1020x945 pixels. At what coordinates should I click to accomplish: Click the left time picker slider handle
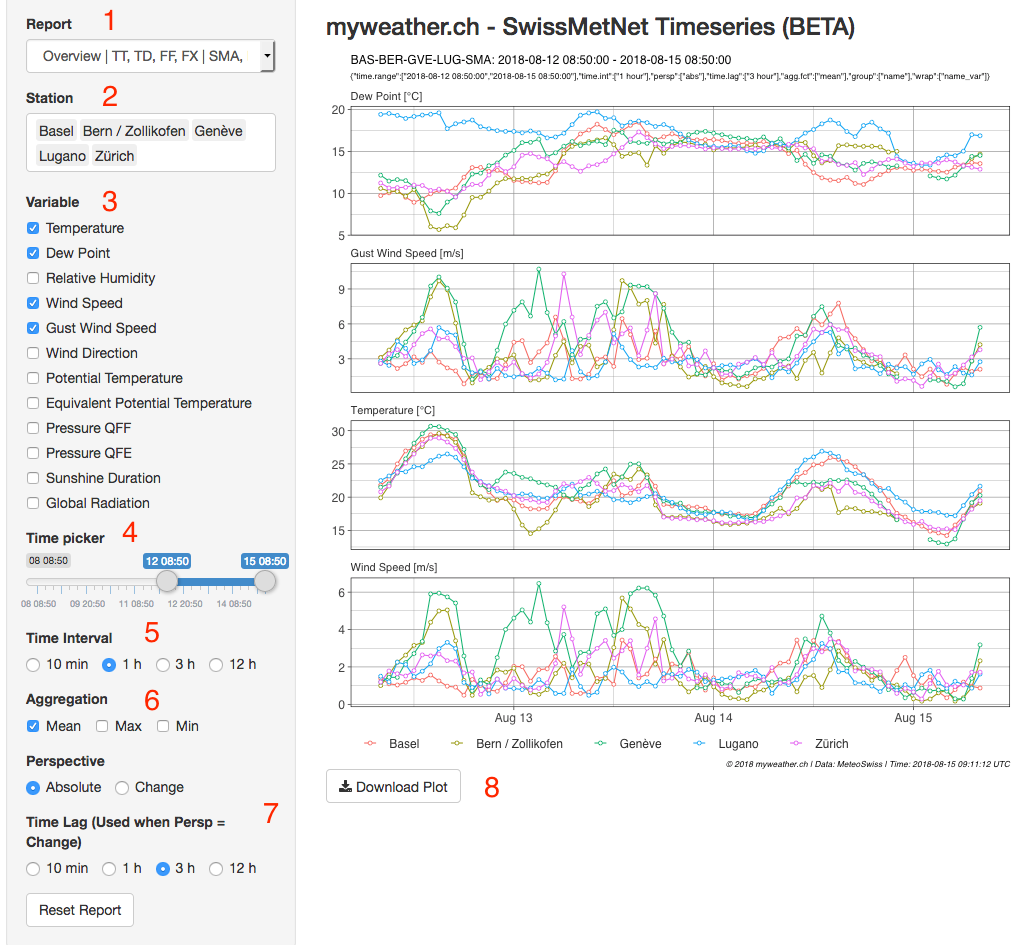167,581
